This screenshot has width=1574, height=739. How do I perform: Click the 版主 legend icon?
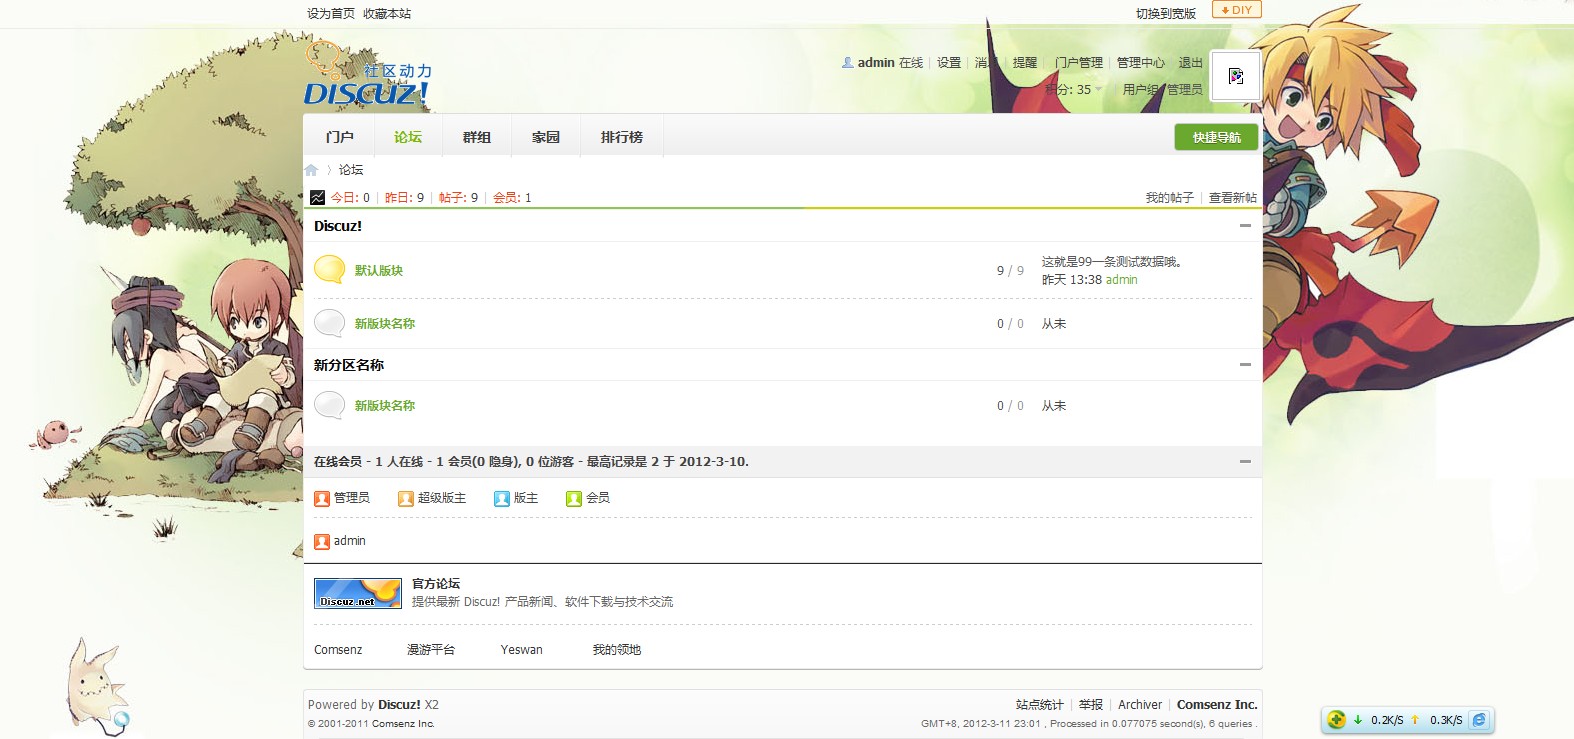pyautogui.click(x=502, y=498)
